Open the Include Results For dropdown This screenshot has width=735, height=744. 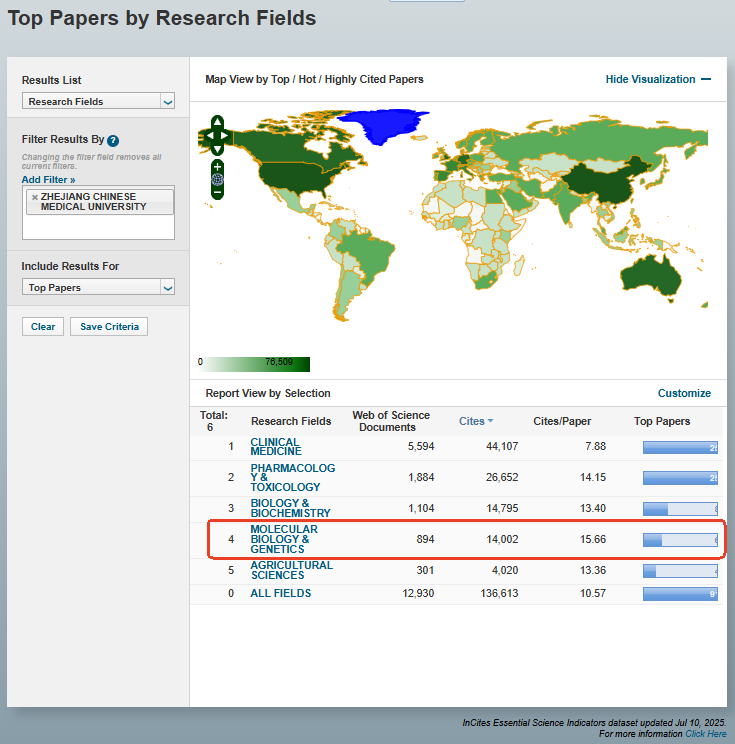click(x=167, y=288)
